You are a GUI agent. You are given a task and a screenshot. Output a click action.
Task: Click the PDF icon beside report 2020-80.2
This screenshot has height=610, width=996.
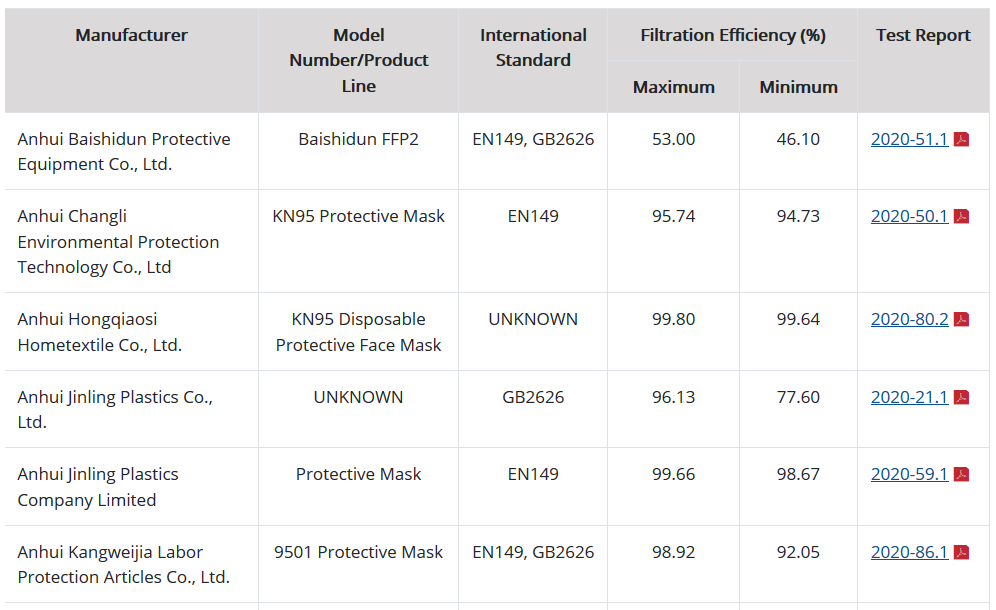(x=962, y=320)
